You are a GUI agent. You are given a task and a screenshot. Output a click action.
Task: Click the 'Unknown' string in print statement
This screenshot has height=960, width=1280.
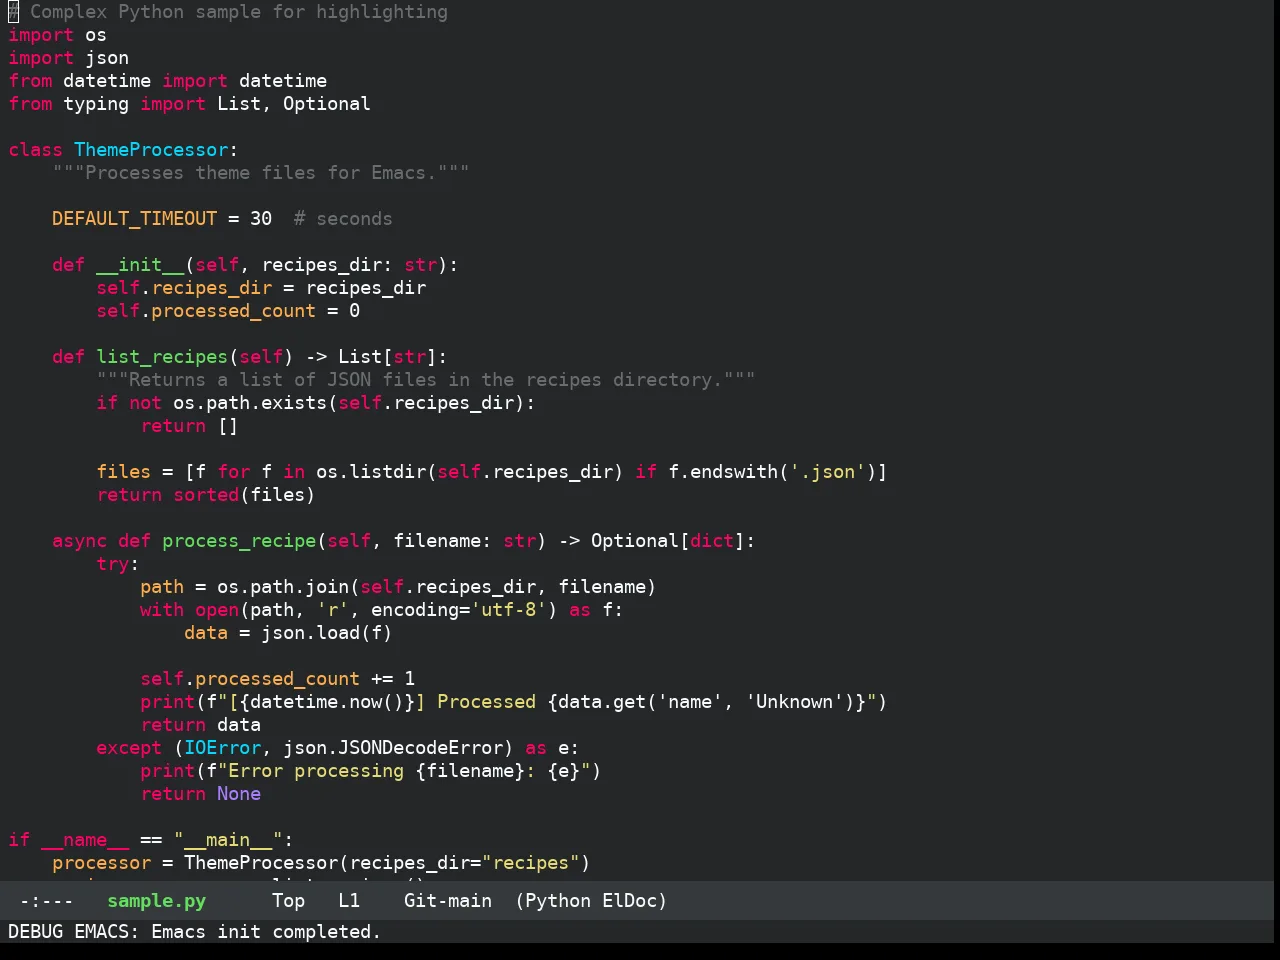794,702
